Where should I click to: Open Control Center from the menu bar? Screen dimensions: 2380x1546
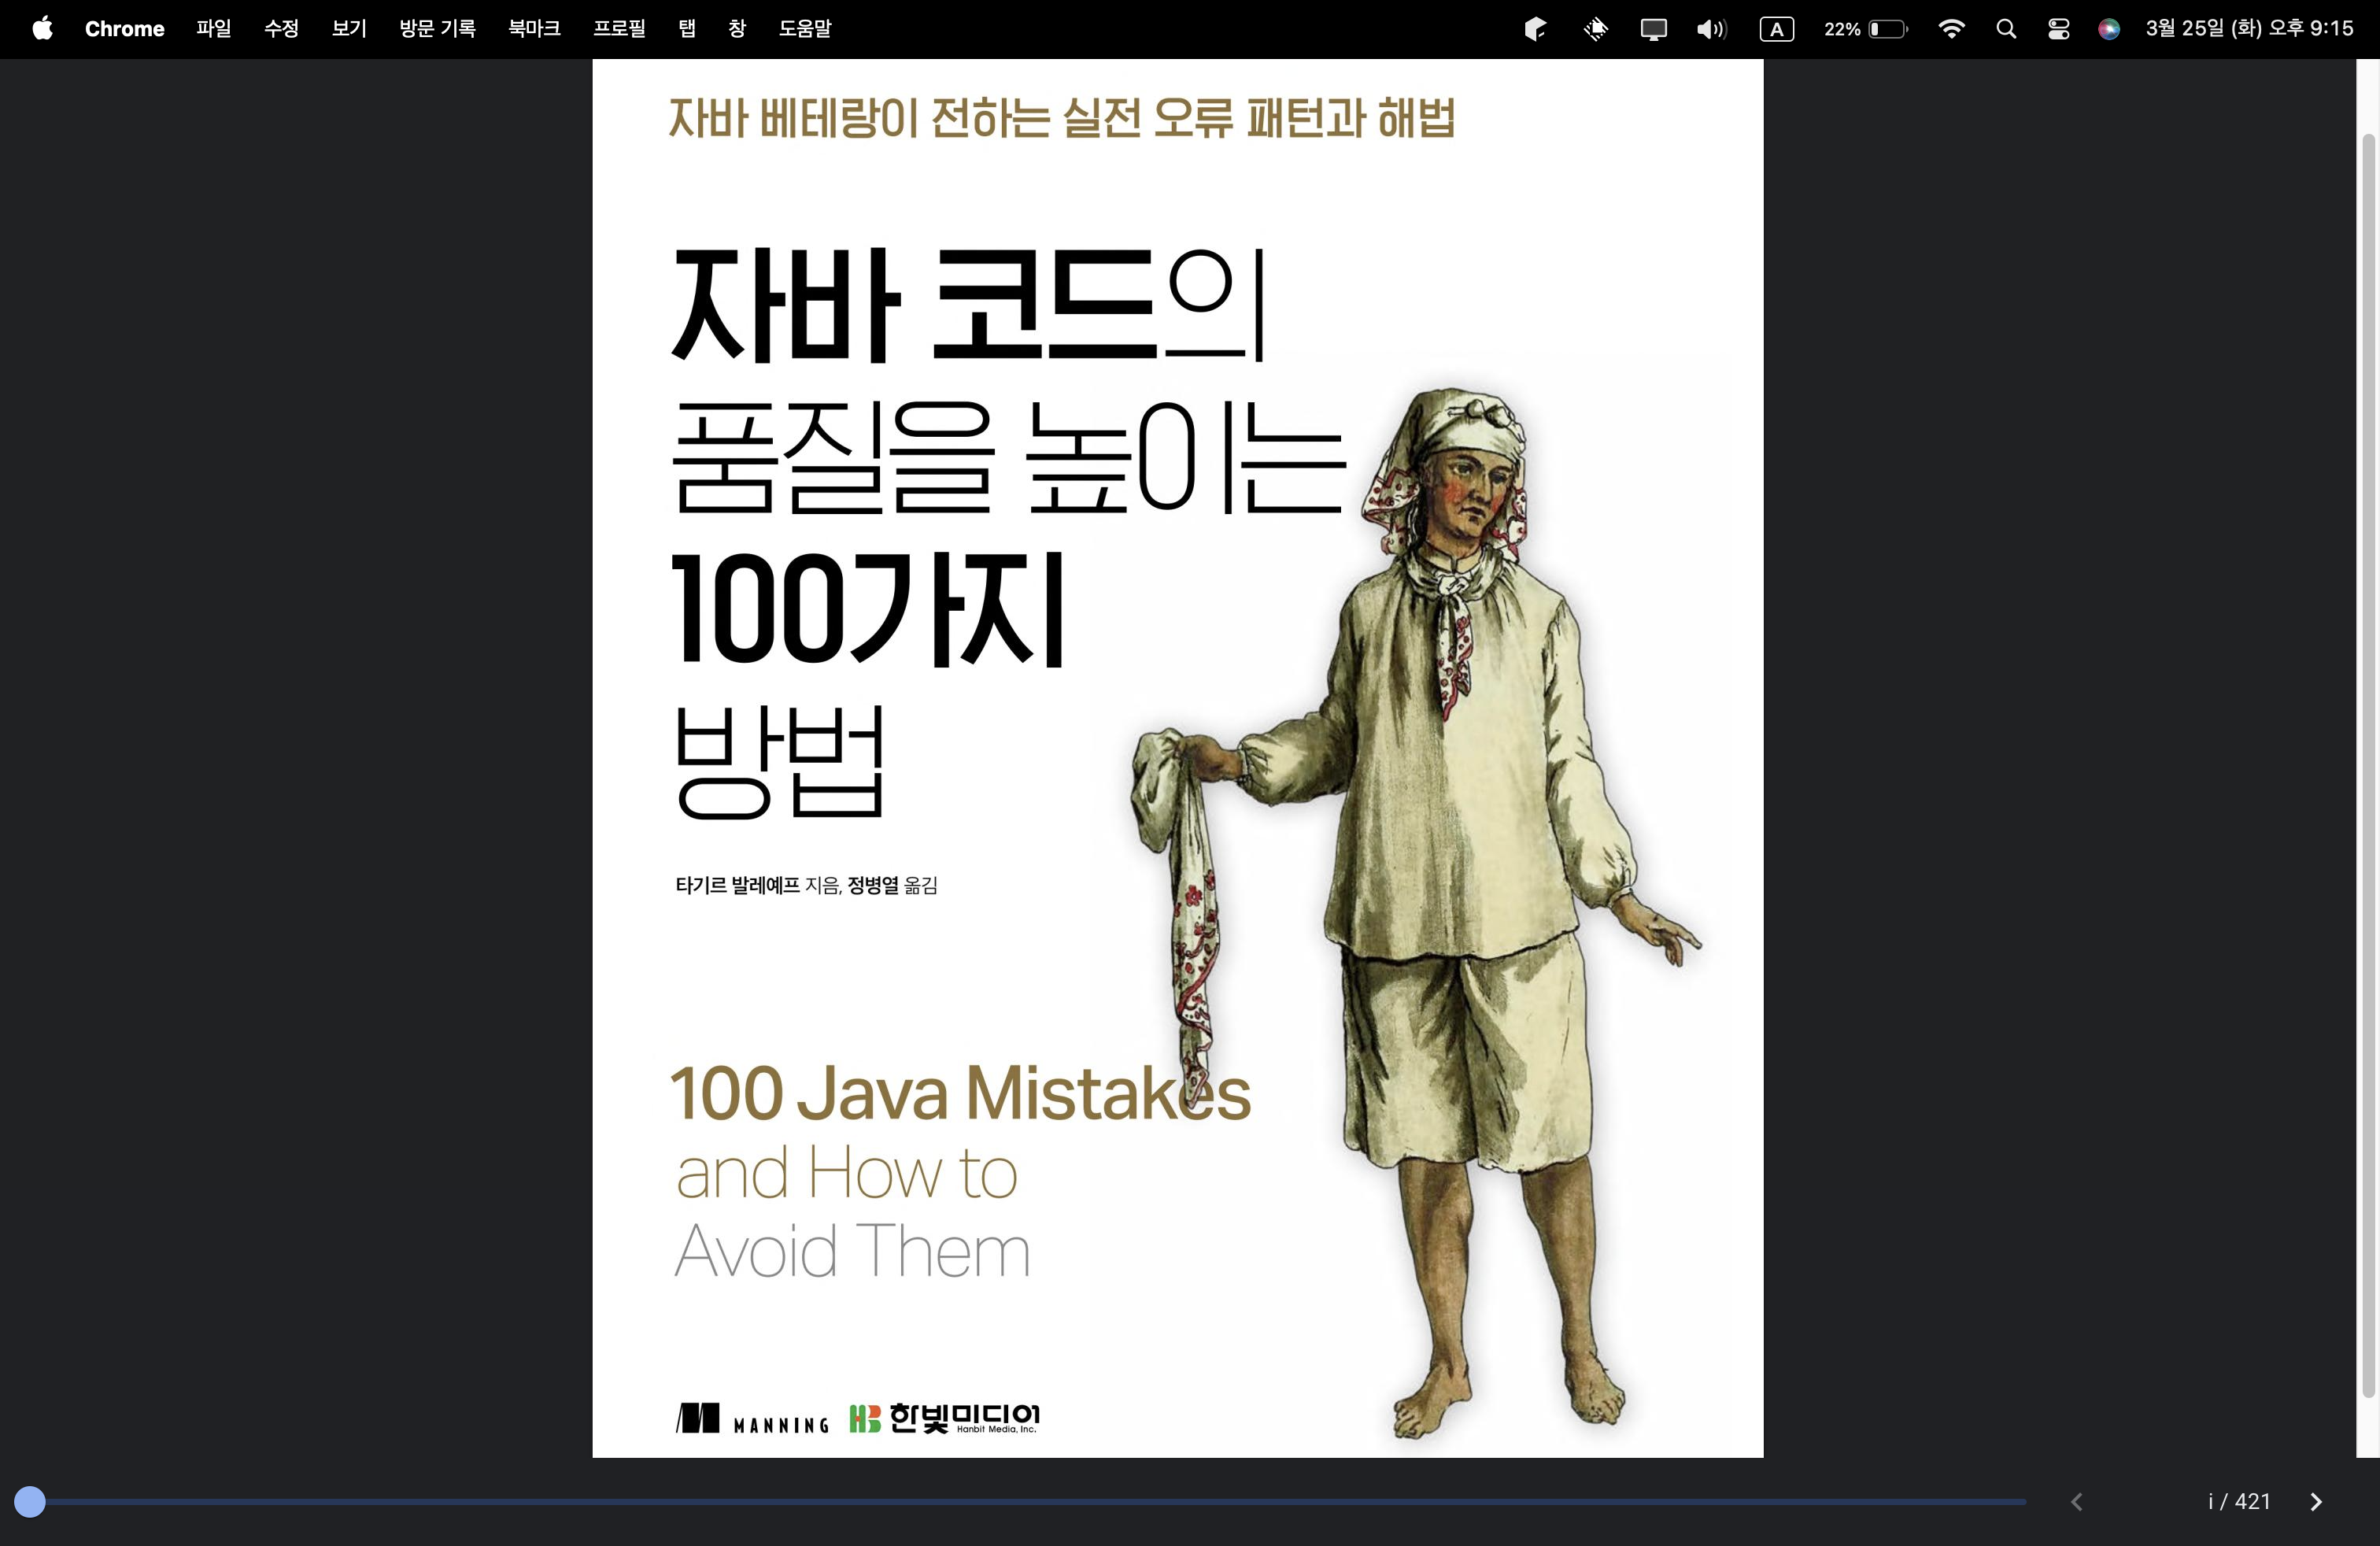[x=2058, y=29]
